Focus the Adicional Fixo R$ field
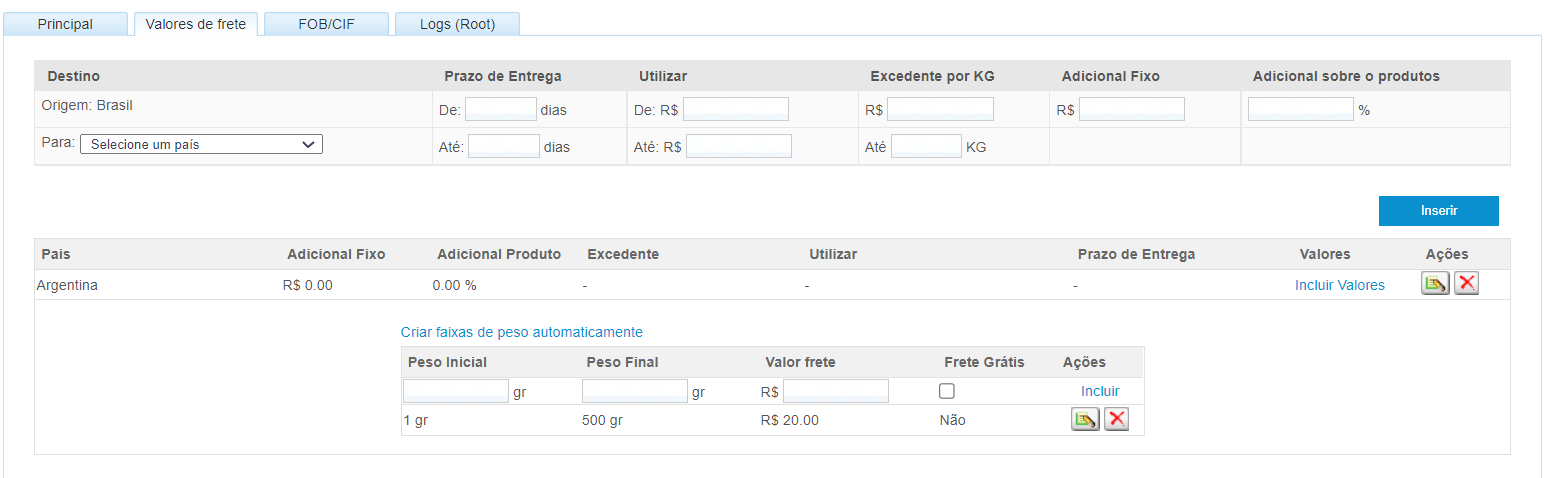 click(1132, 109)
